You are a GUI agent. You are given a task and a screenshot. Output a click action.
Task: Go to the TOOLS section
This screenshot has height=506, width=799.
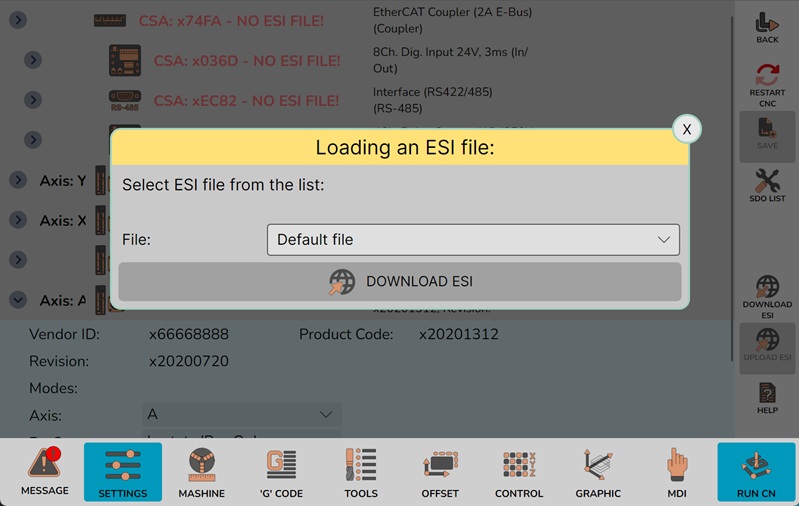(x=360, y=472)
